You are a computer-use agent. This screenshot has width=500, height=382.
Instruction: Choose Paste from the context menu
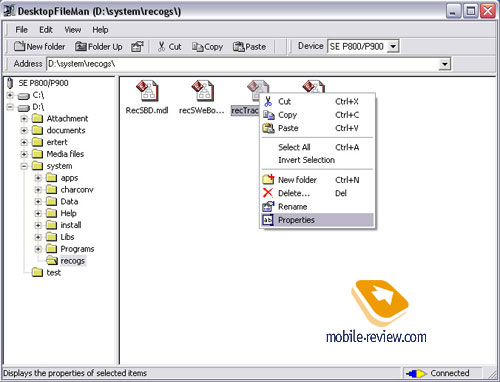click(317, 128)
